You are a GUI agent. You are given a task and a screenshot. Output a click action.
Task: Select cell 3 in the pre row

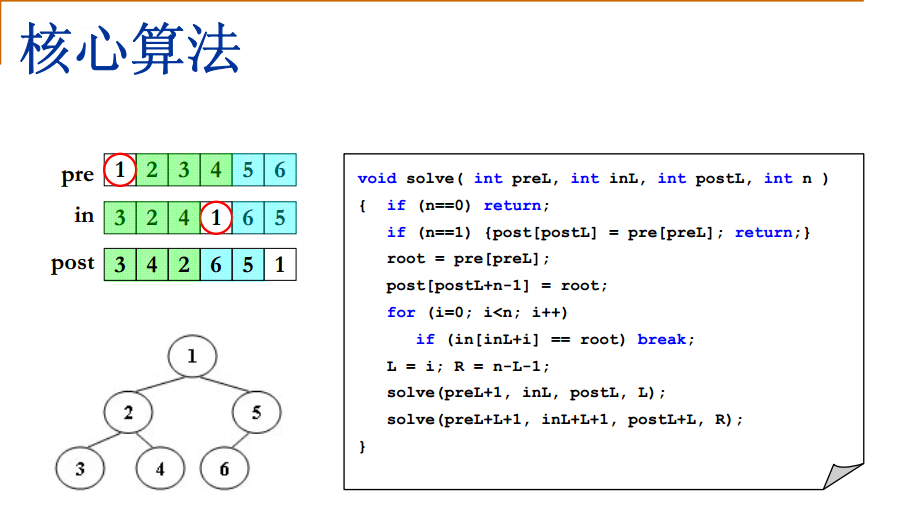tap(184, 170)
